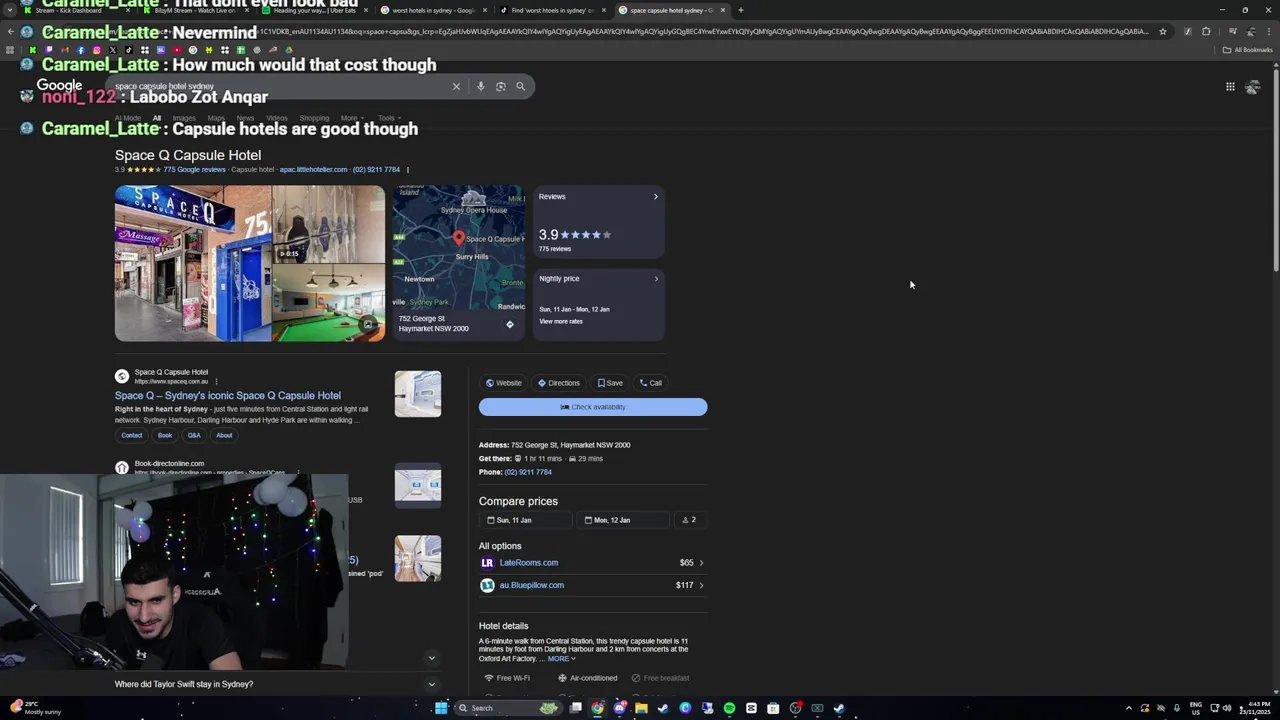Open the Mon, 12 Jan check-out date picker
The width and height of the screenshot is (1280, 720).
[x=622, y=520]
